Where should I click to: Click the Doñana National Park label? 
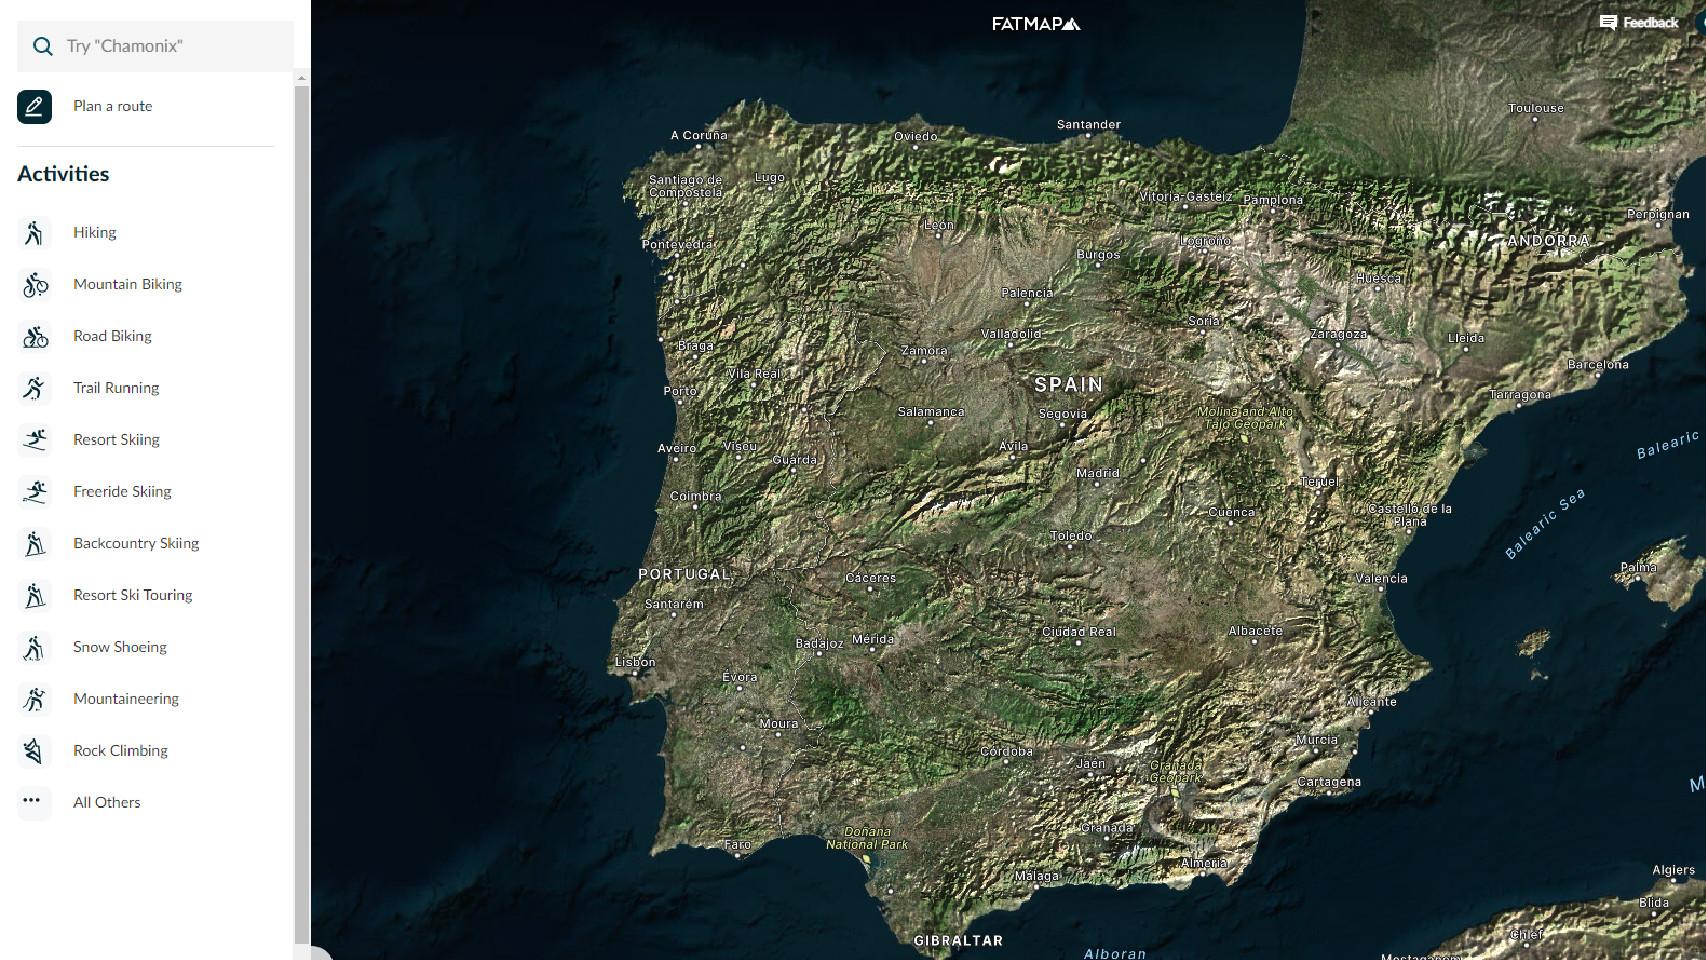tap(867, 838)
